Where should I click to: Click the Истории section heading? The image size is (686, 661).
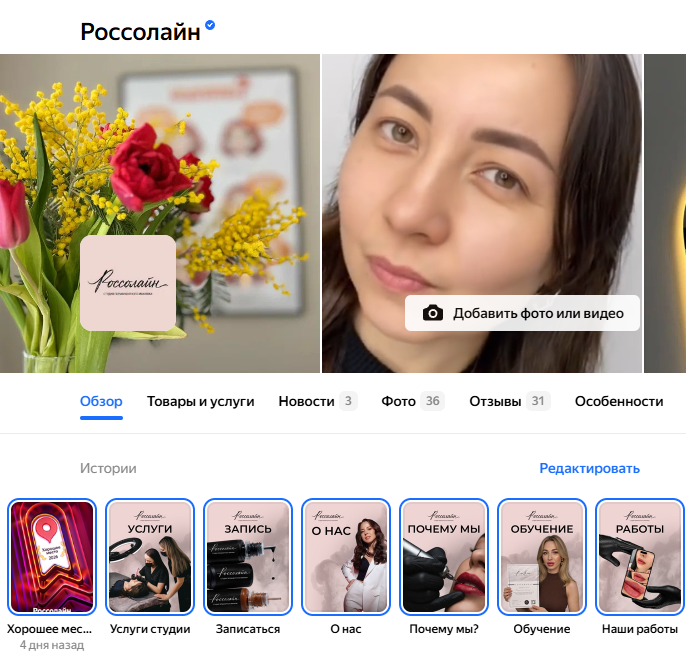pos(108,469)
